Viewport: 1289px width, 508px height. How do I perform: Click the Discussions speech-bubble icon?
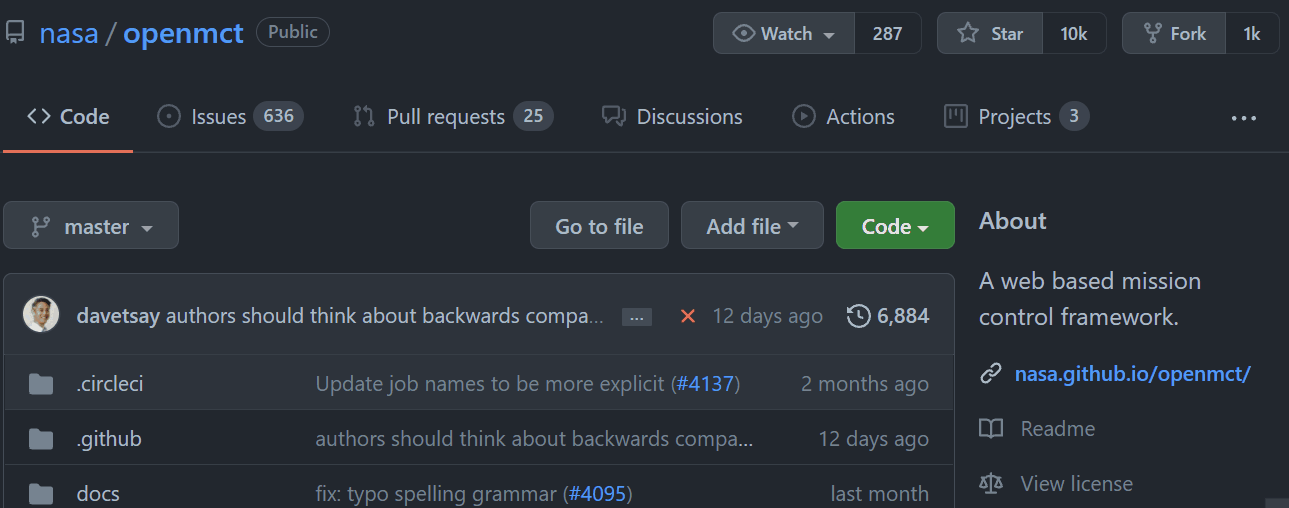coord(614,116)
